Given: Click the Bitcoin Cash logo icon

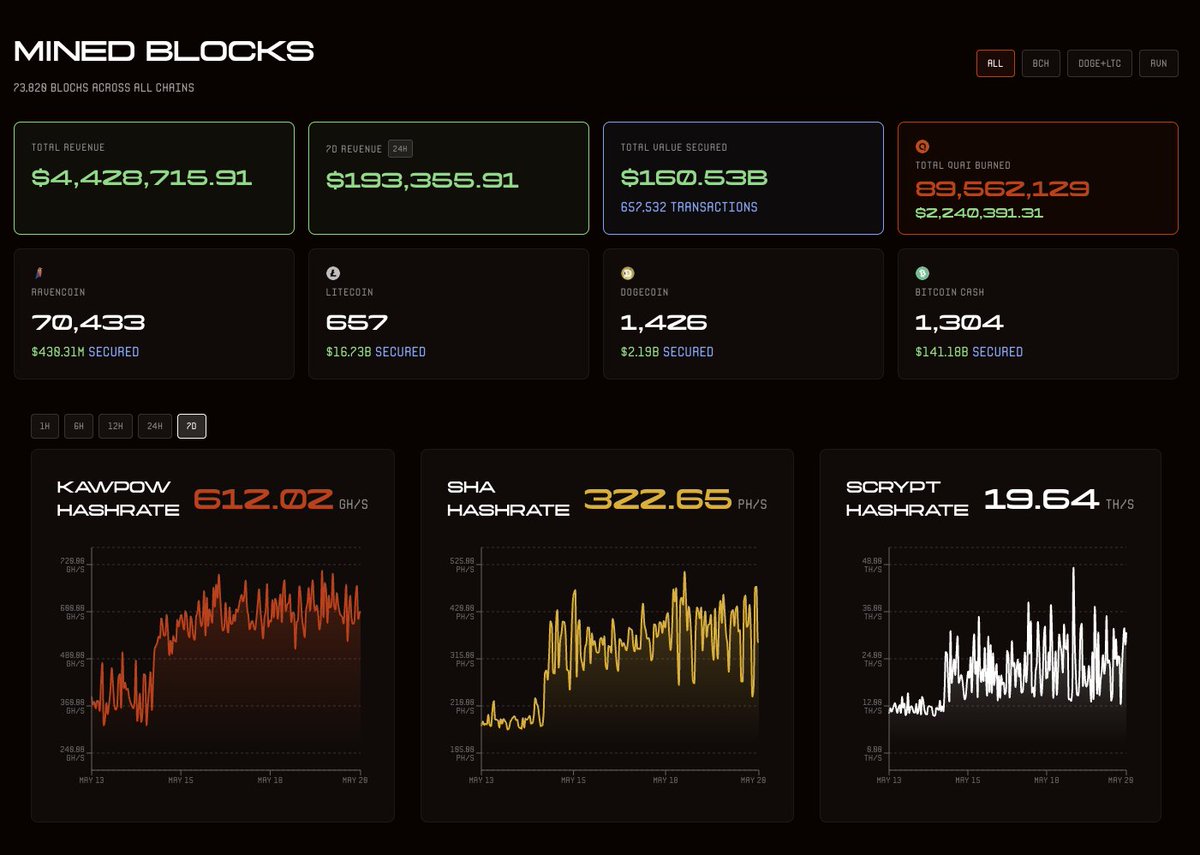Looking at the screenshot, I should pos(922,273).
